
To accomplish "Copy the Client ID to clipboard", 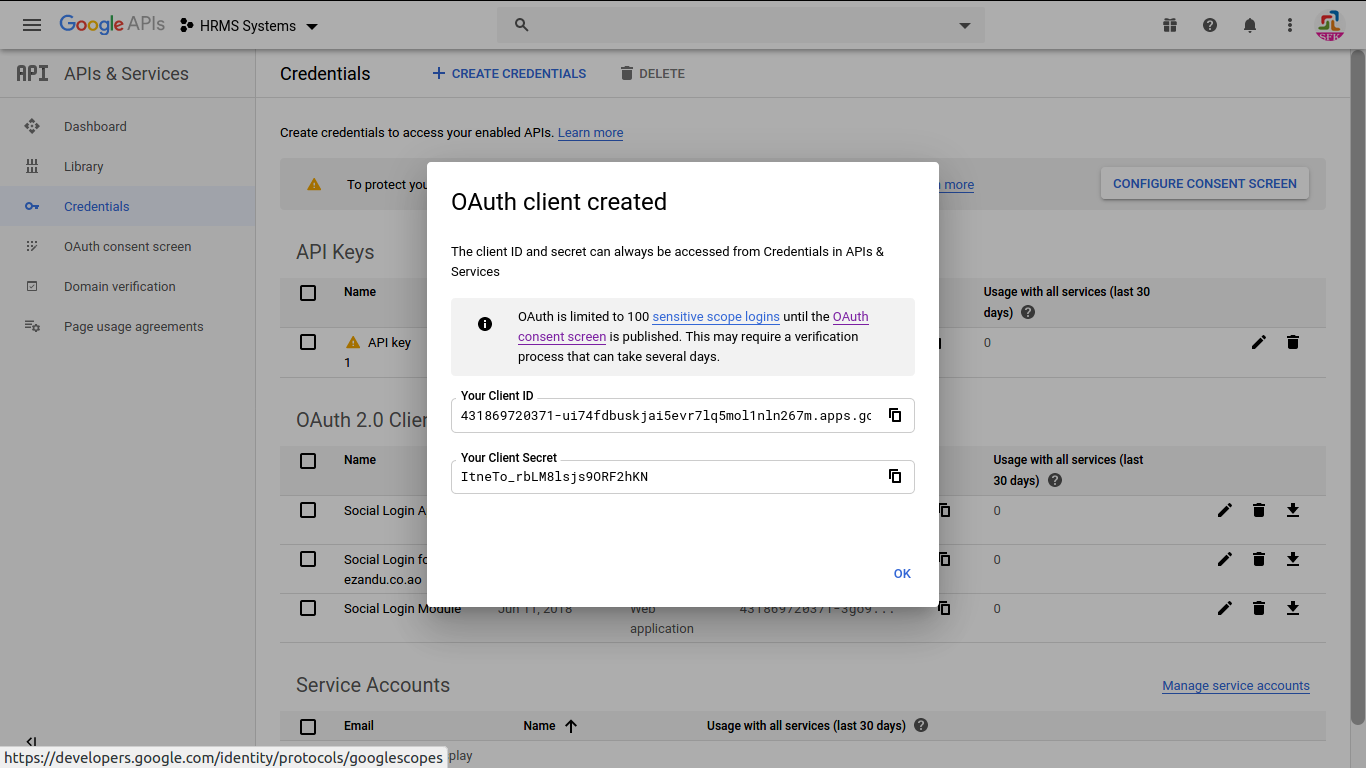I will point(895,415).
